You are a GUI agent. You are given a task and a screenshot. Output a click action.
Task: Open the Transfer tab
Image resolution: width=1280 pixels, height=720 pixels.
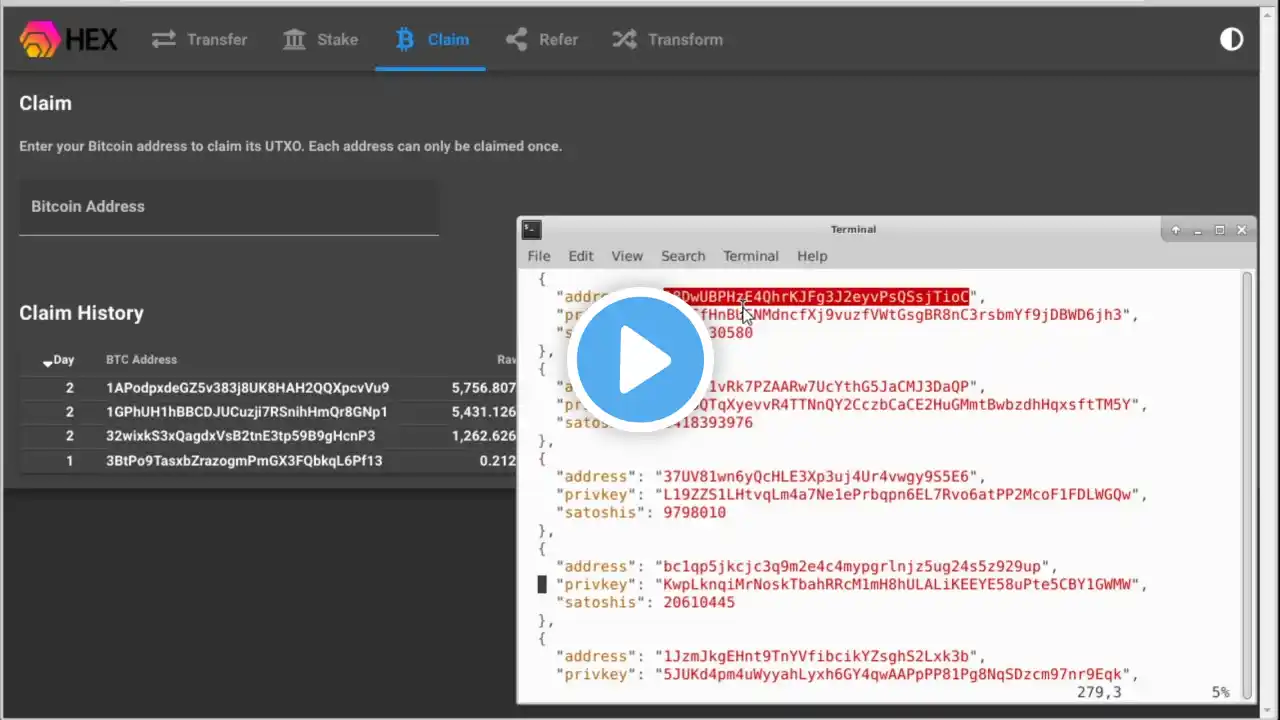click(200, 40)
